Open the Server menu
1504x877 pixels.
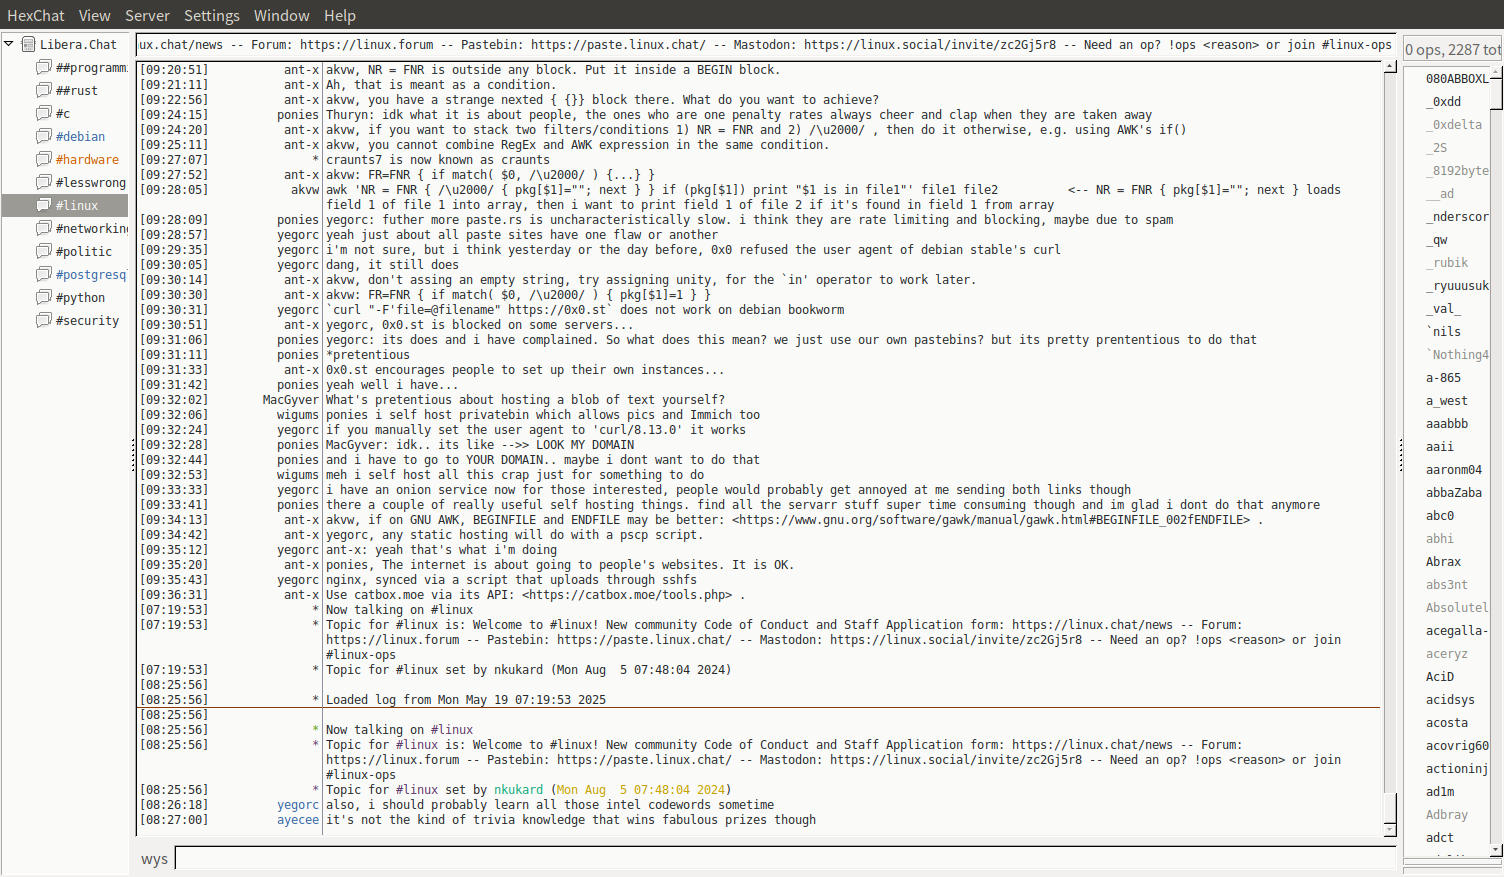pyautogui.click(x=147, y=15)
